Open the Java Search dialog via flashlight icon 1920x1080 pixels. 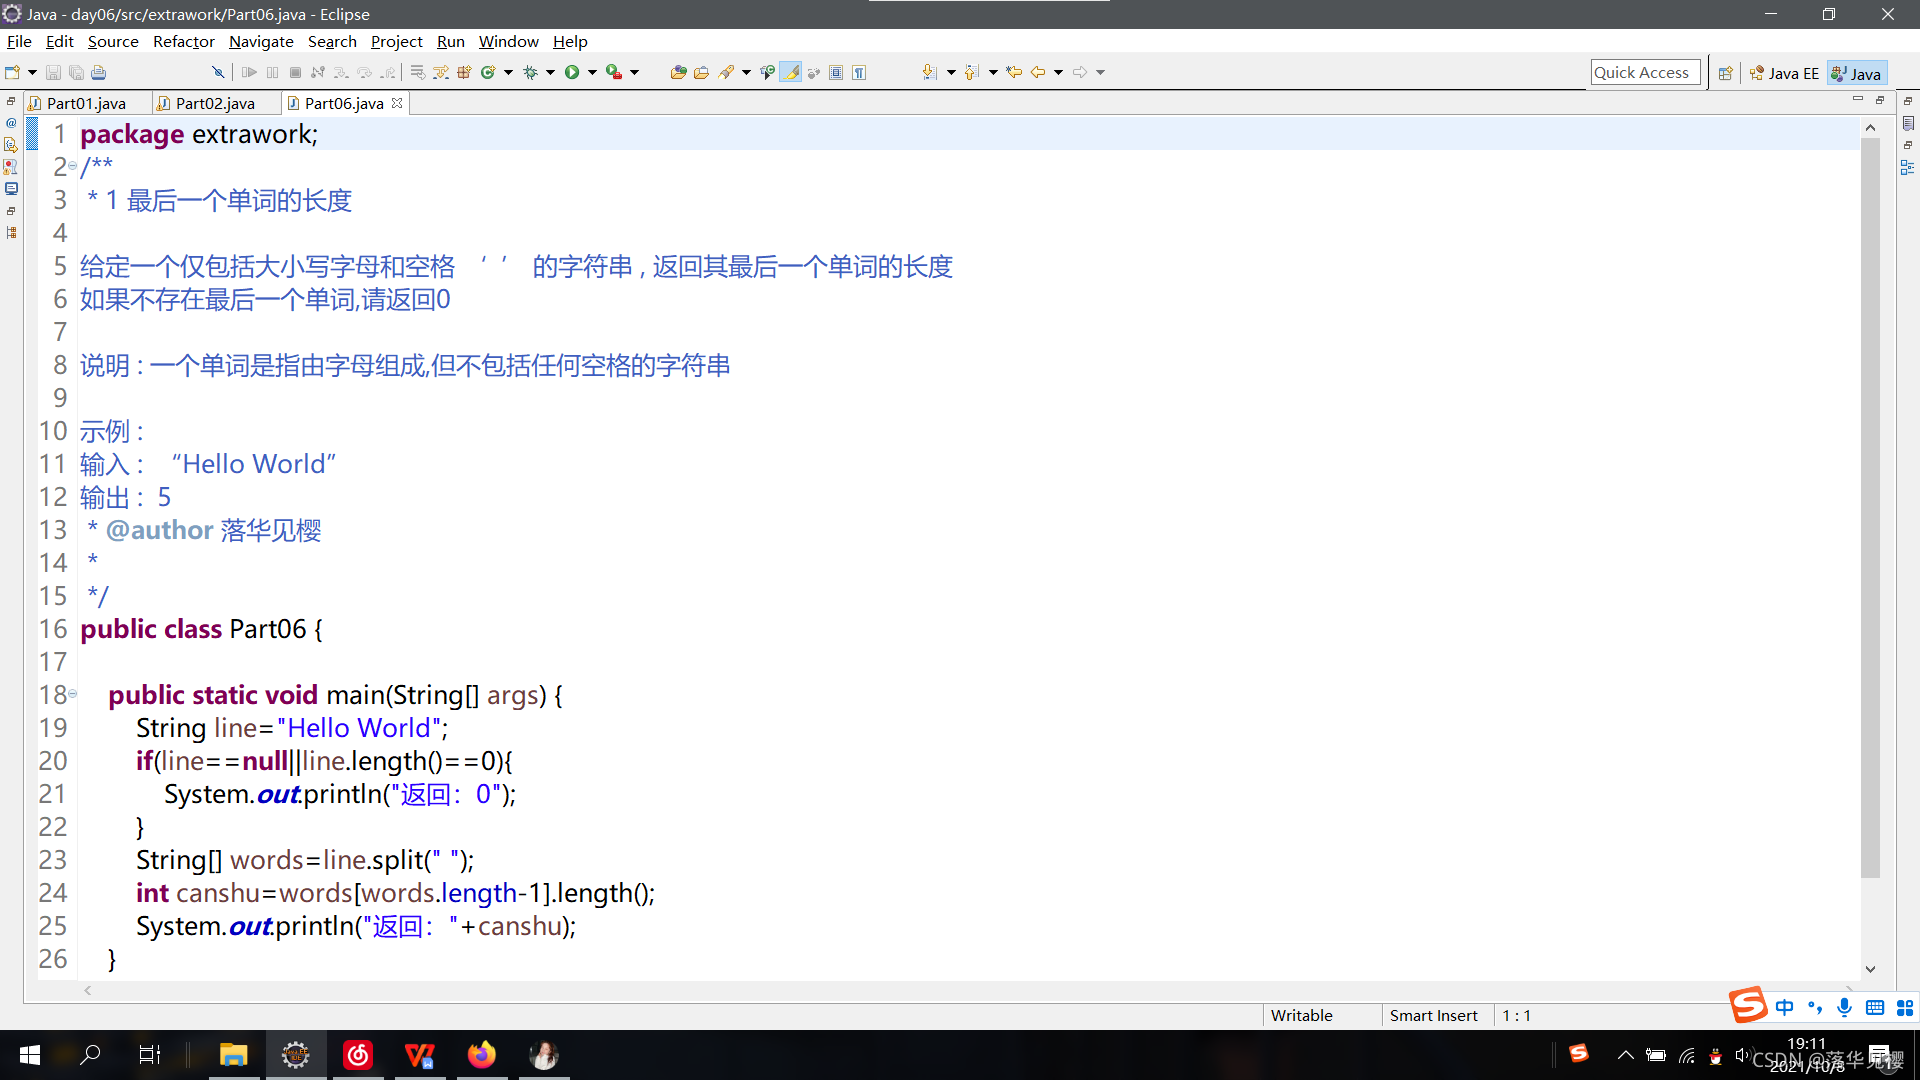pyautogui.click(x=726, y=72)
